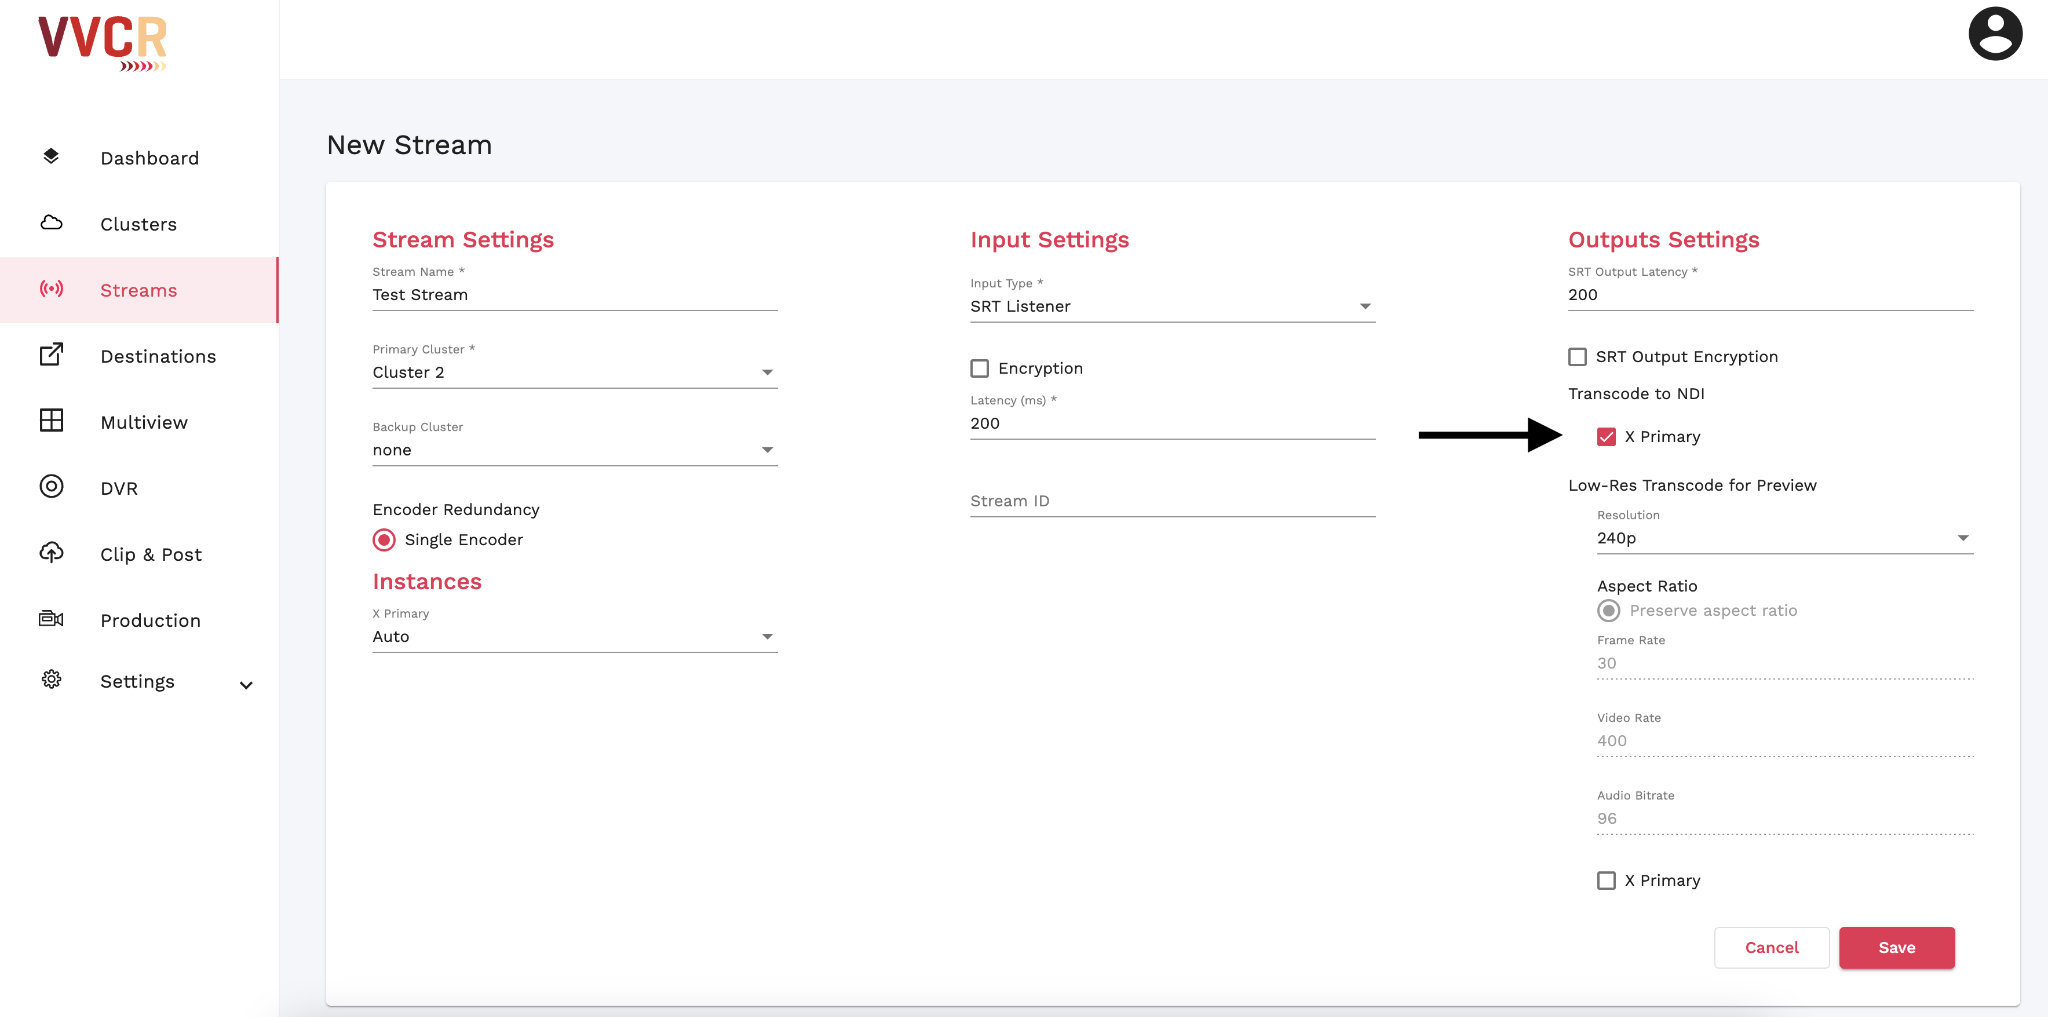Enable SRT Output Encryption checkbox

point(1578,357)
